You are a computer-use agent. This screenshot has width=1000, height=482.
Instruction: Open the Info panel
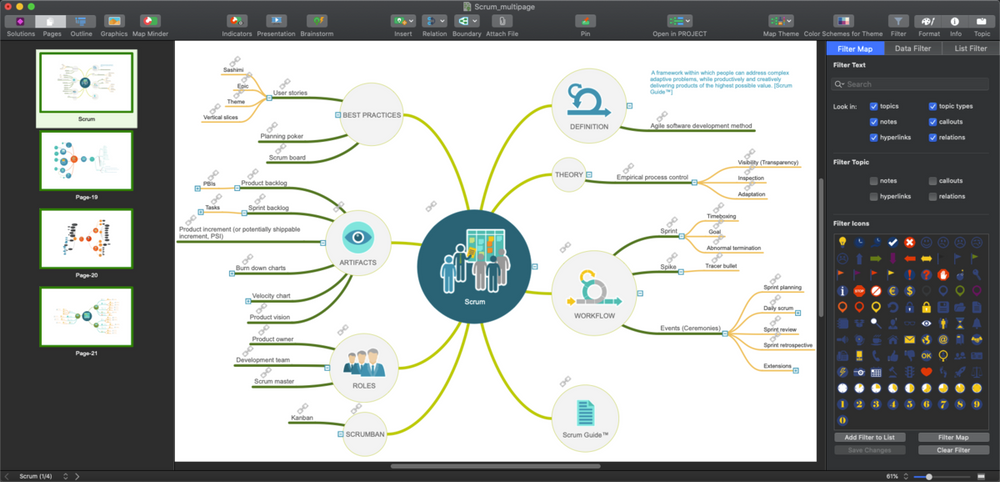[955, 21]
